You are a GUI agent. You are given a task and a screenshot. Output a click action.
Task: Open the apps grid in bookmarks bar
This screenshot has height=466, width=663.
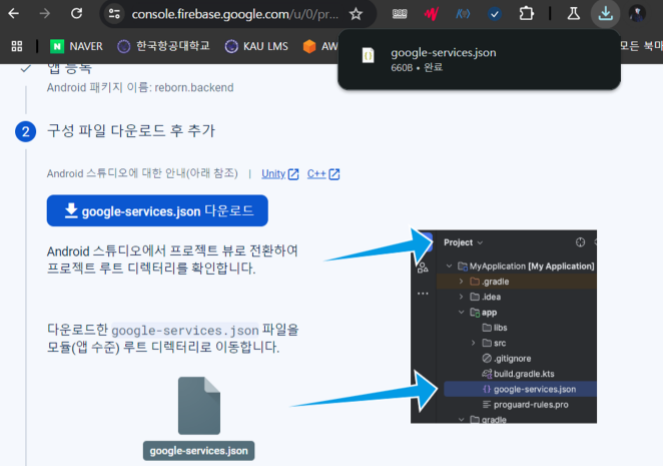point(17,46)
